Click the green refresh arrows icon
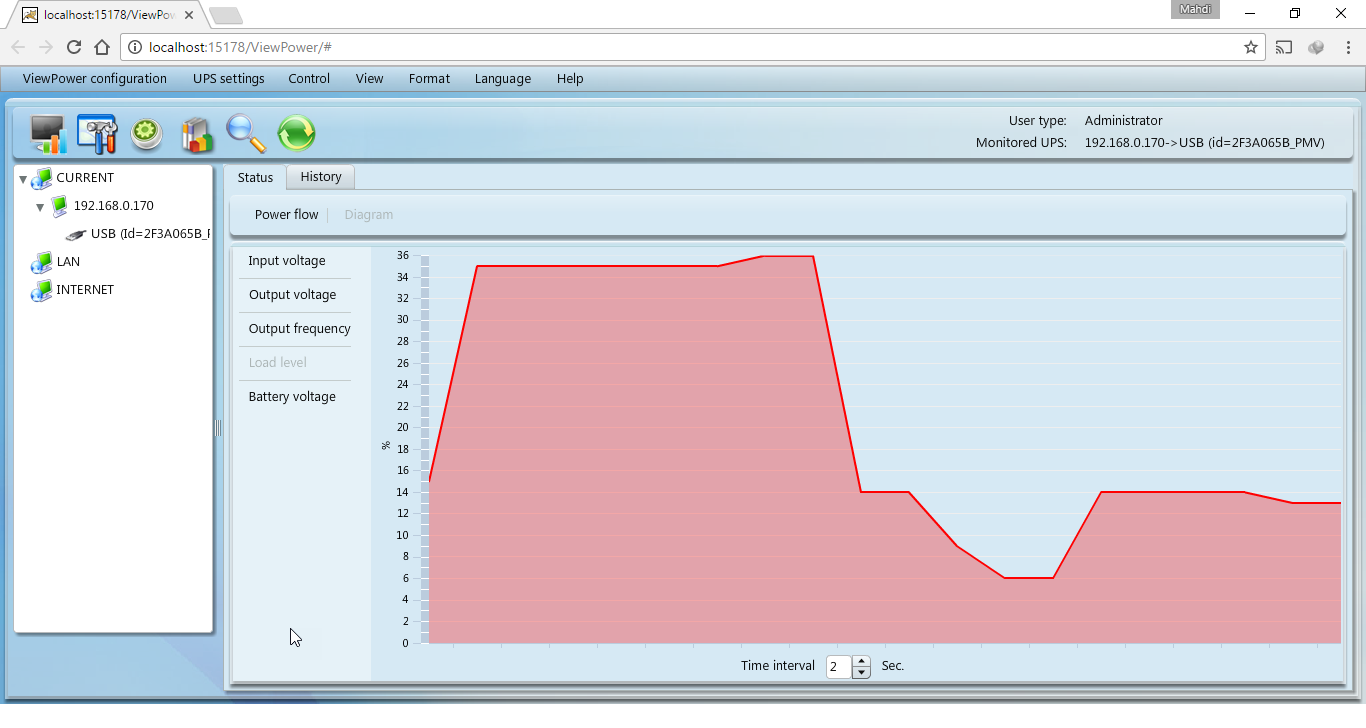 click(x=296, y=133)
